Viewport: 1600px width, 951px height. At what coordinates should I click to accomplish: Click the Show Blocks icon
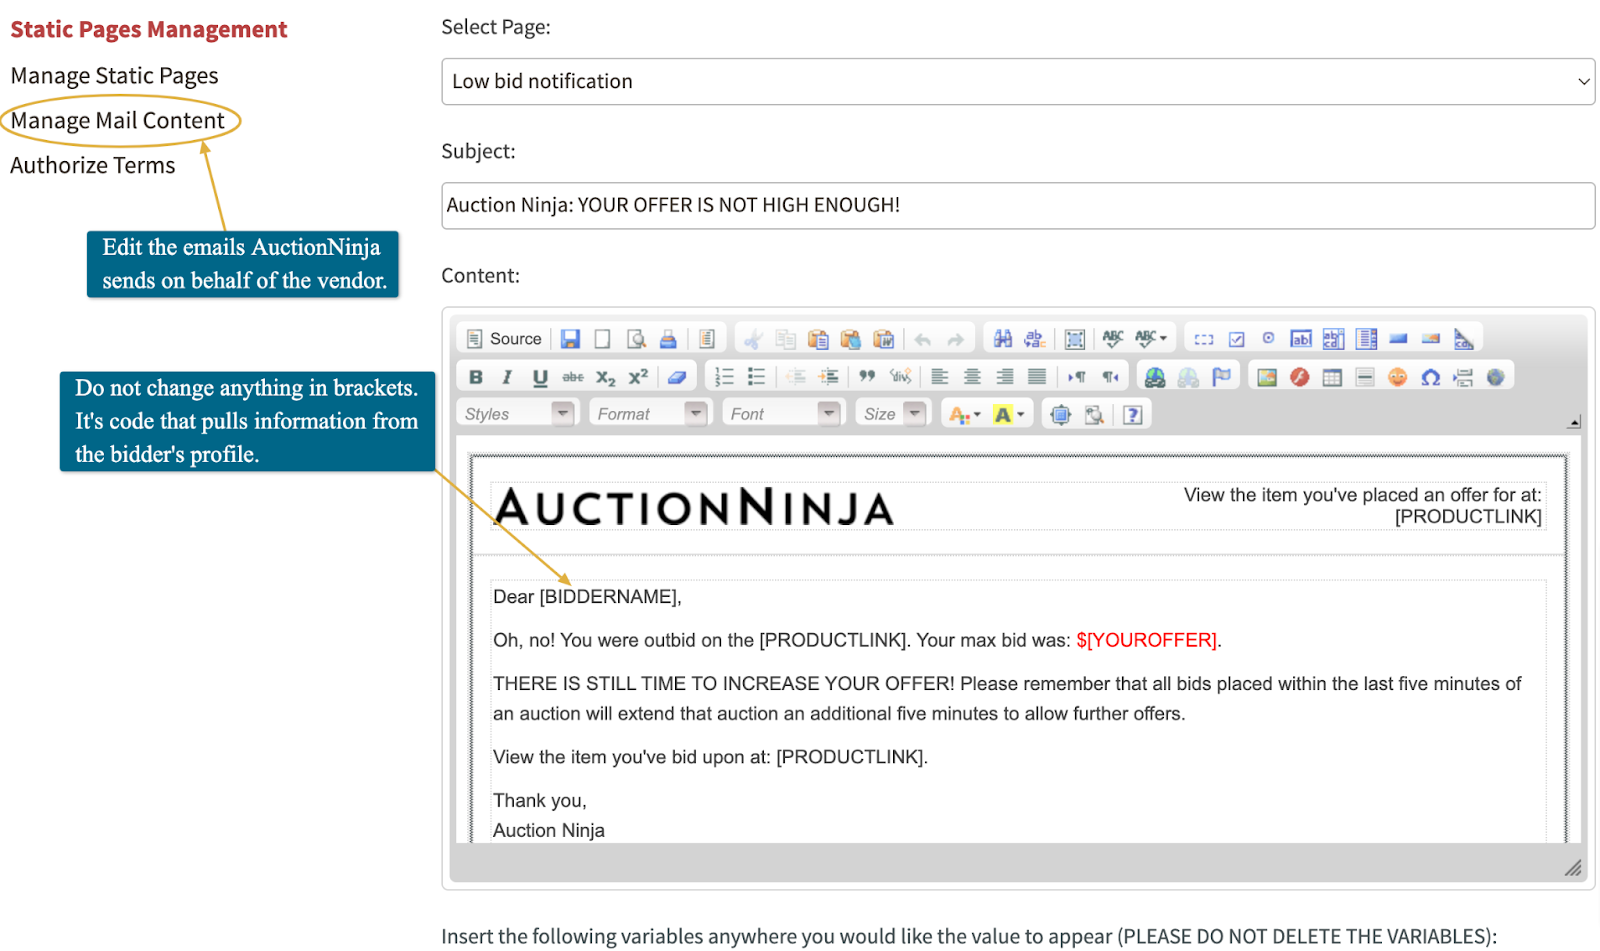(x=1094, y=414)
